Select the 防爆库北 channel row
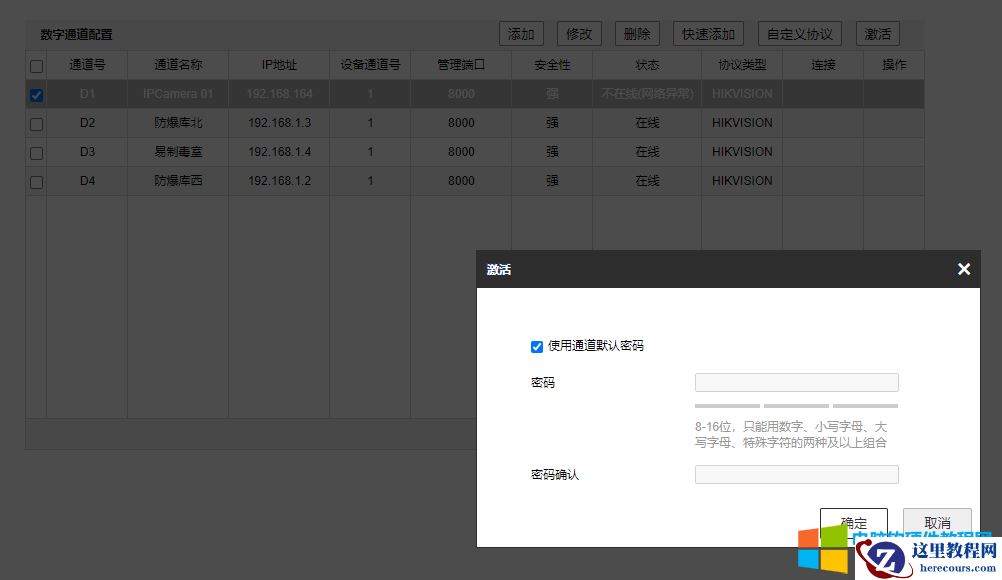 click(x=177, y=122)
